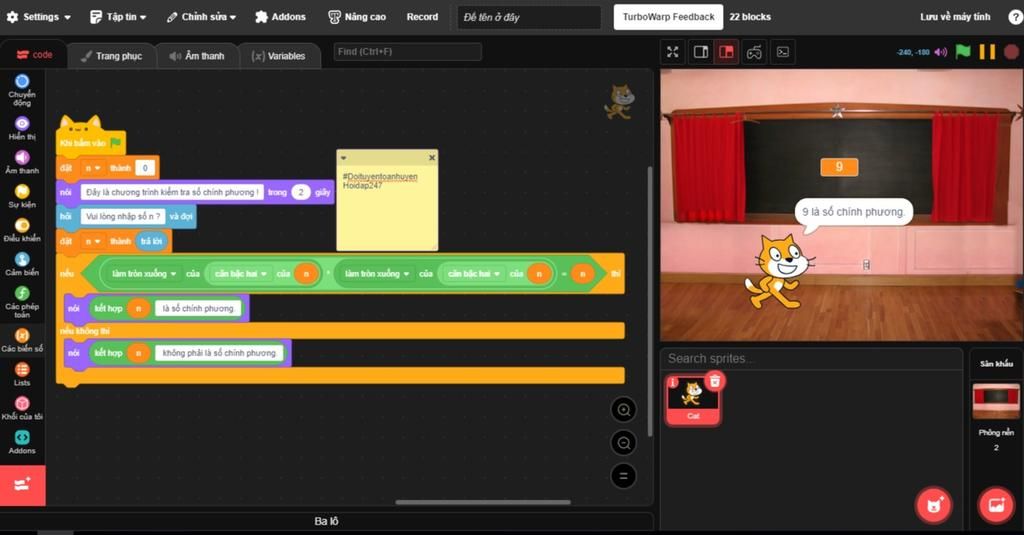
Task: Select the stage backdrop thumbnail
Action: point(996,400)
